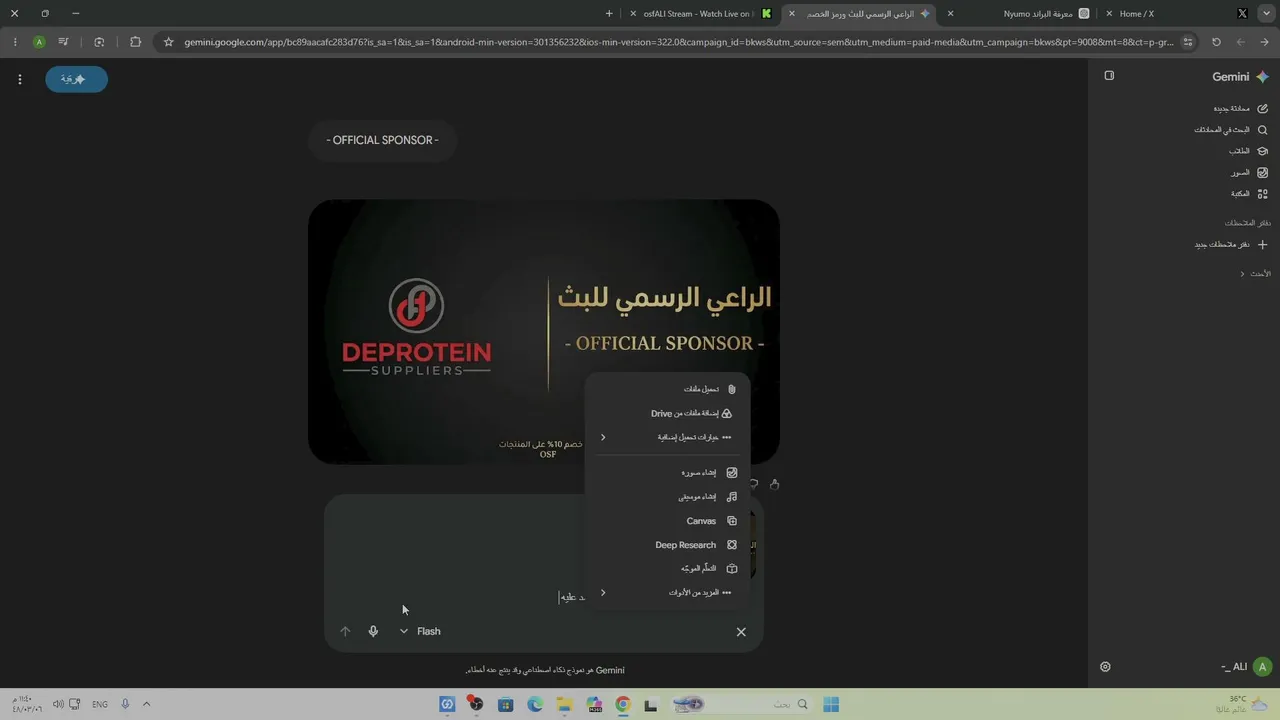
Task: Expand more tools (المزيد من الأدوات) submenu
Action: (667, 592)
